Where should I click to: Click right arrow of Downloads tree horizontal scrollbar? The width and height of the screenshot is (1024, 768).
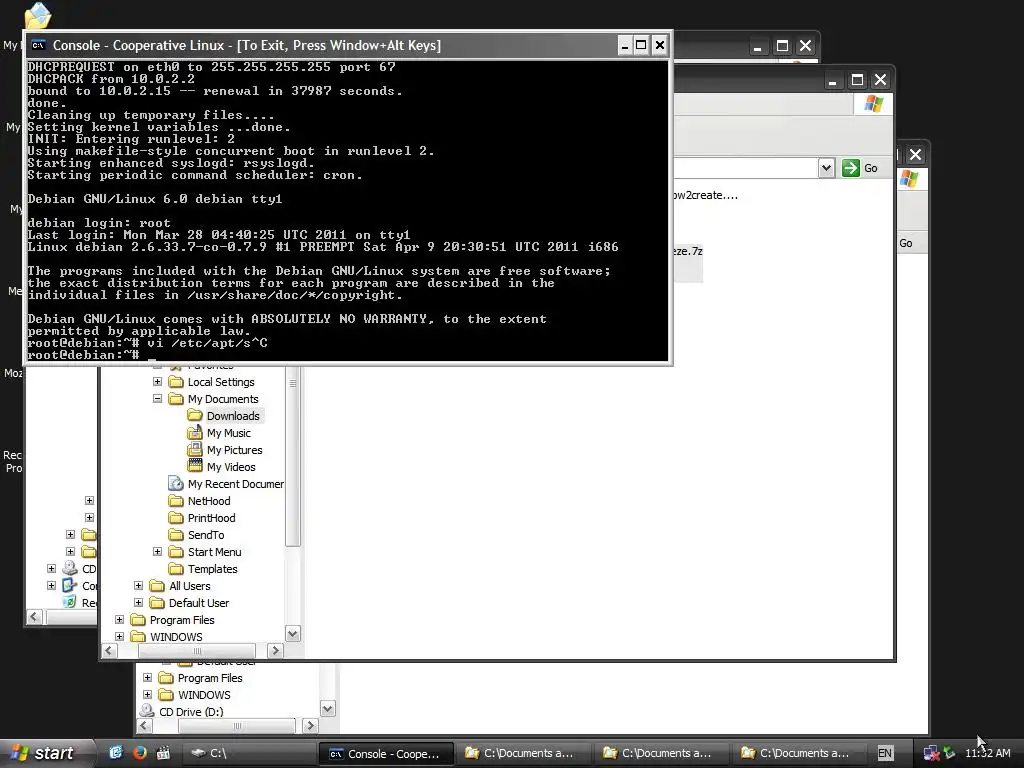(275, 650)
